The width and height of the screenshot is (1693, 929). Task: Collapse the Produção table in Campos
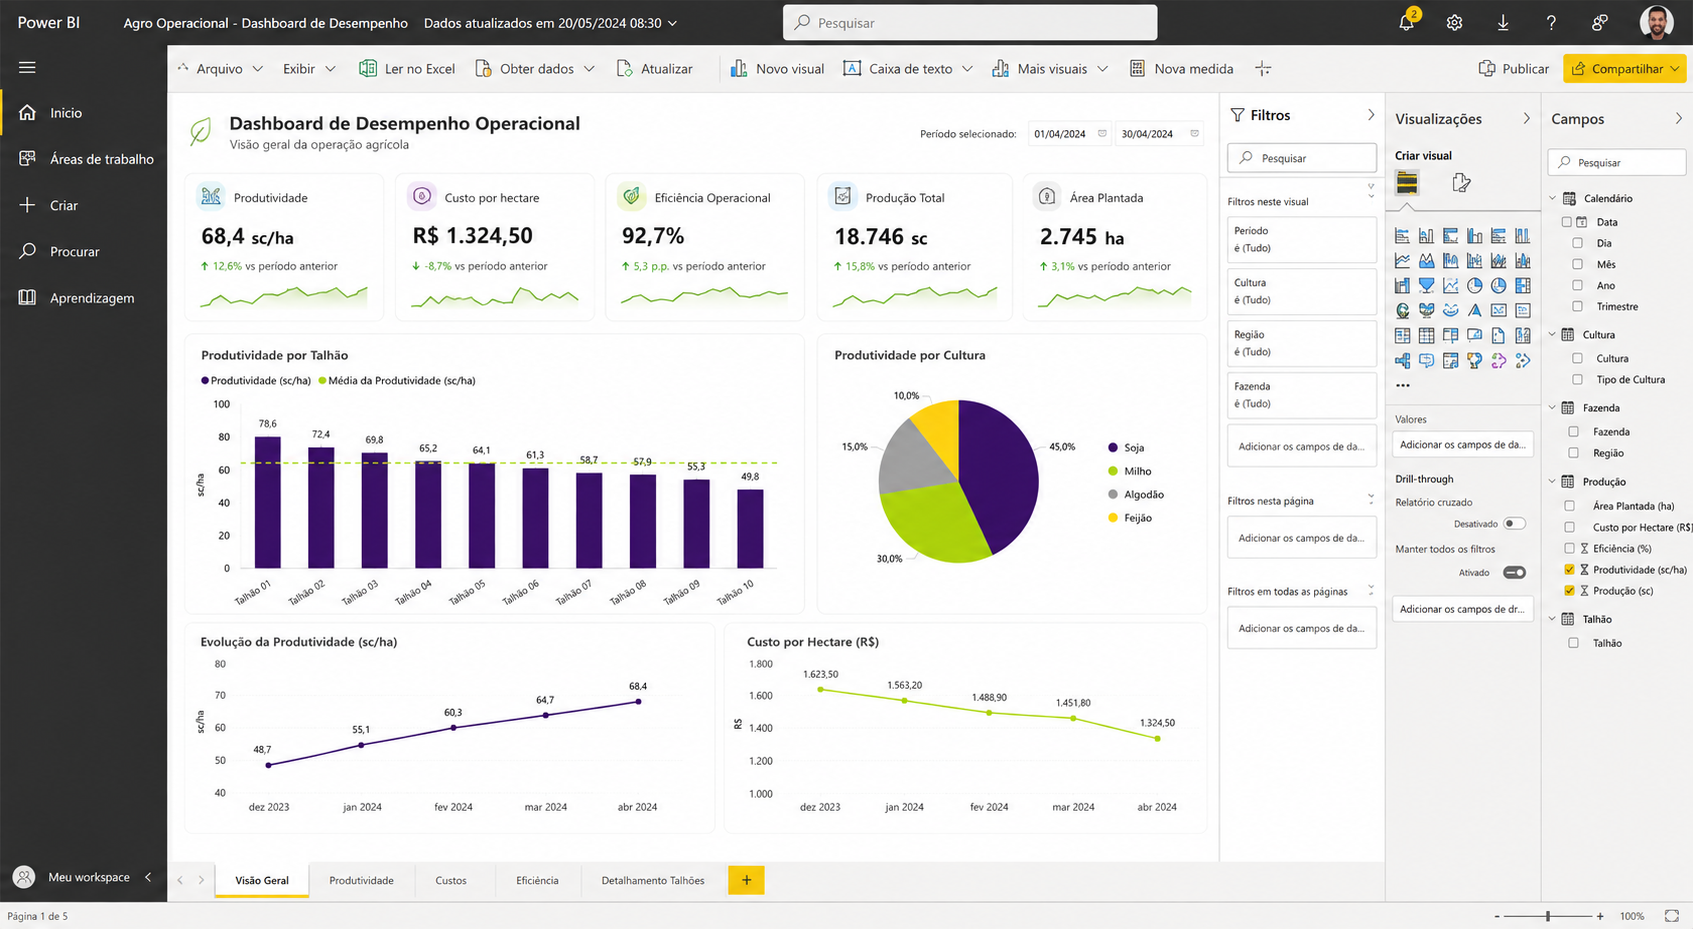pos(1553,481)
